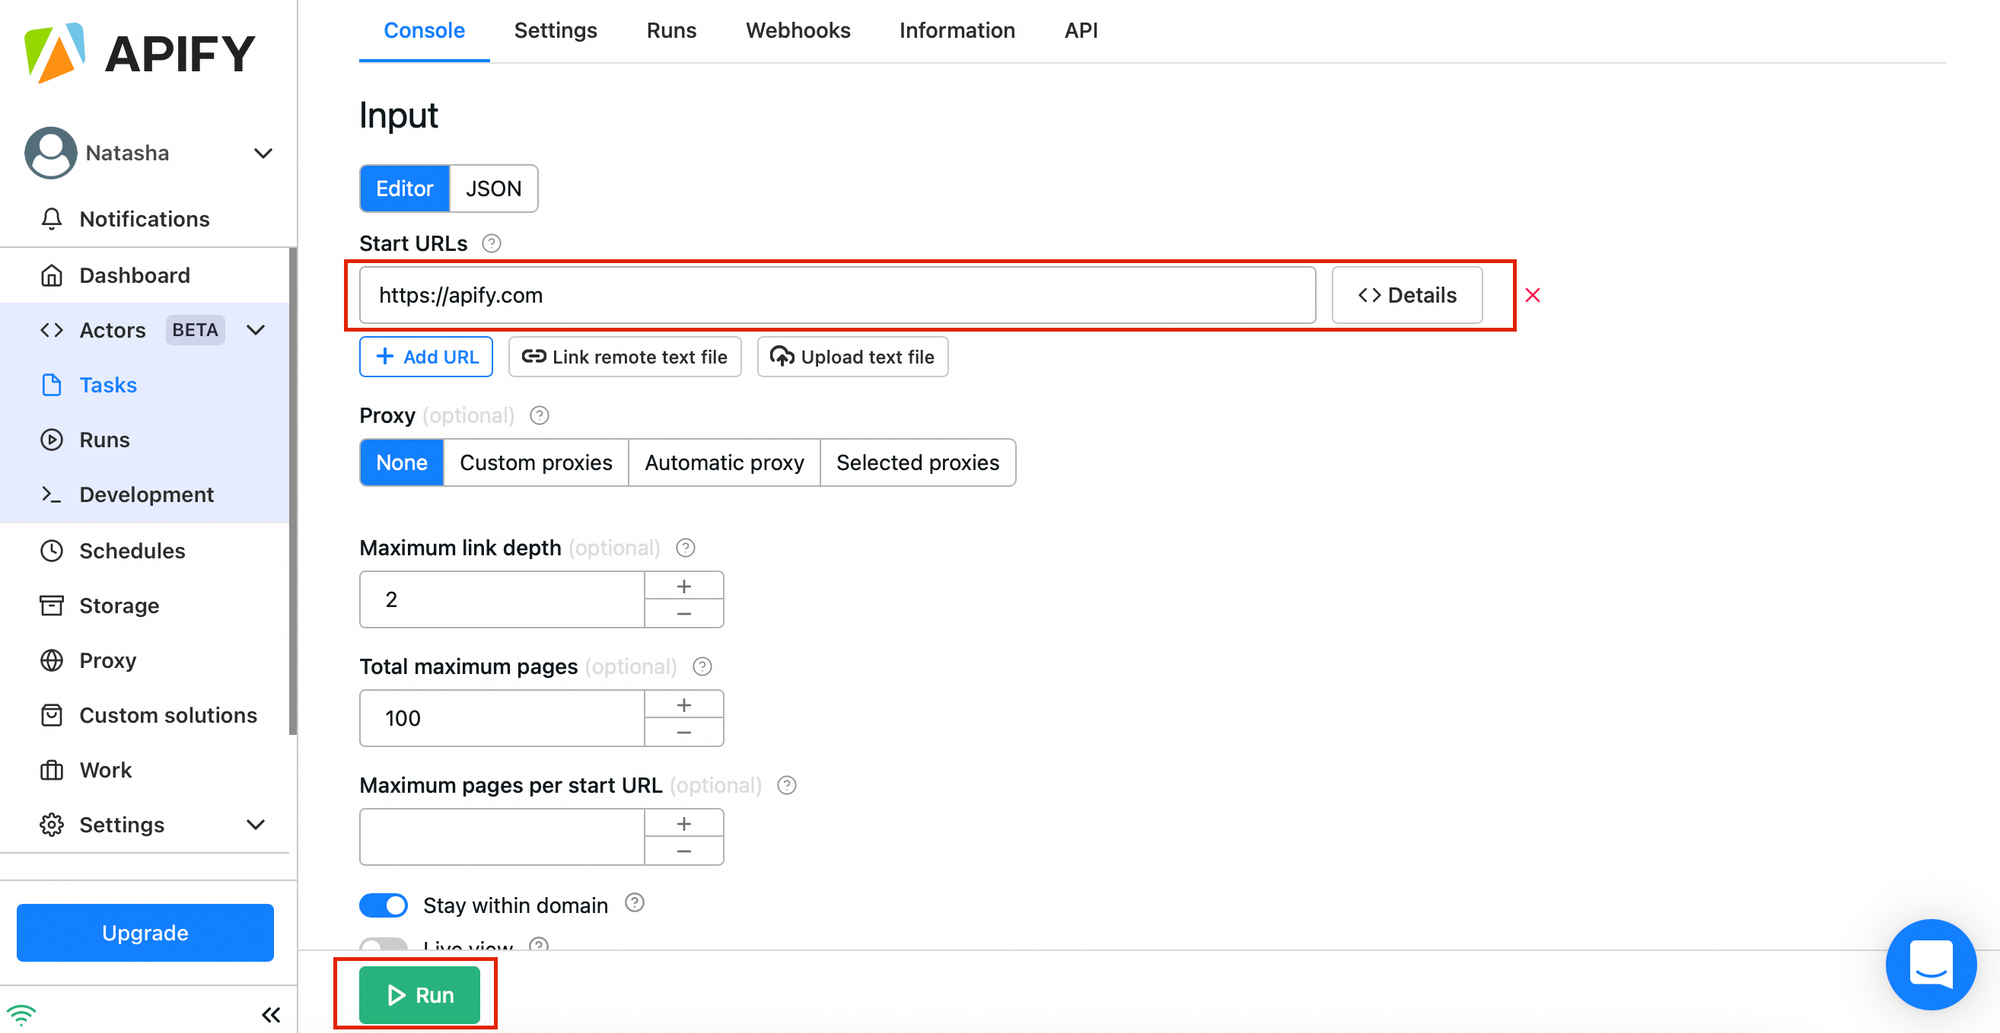The height and width of the screenshot is (1033, 2000).
Task: Open the chat support bubble
Action: [1931, 964]
